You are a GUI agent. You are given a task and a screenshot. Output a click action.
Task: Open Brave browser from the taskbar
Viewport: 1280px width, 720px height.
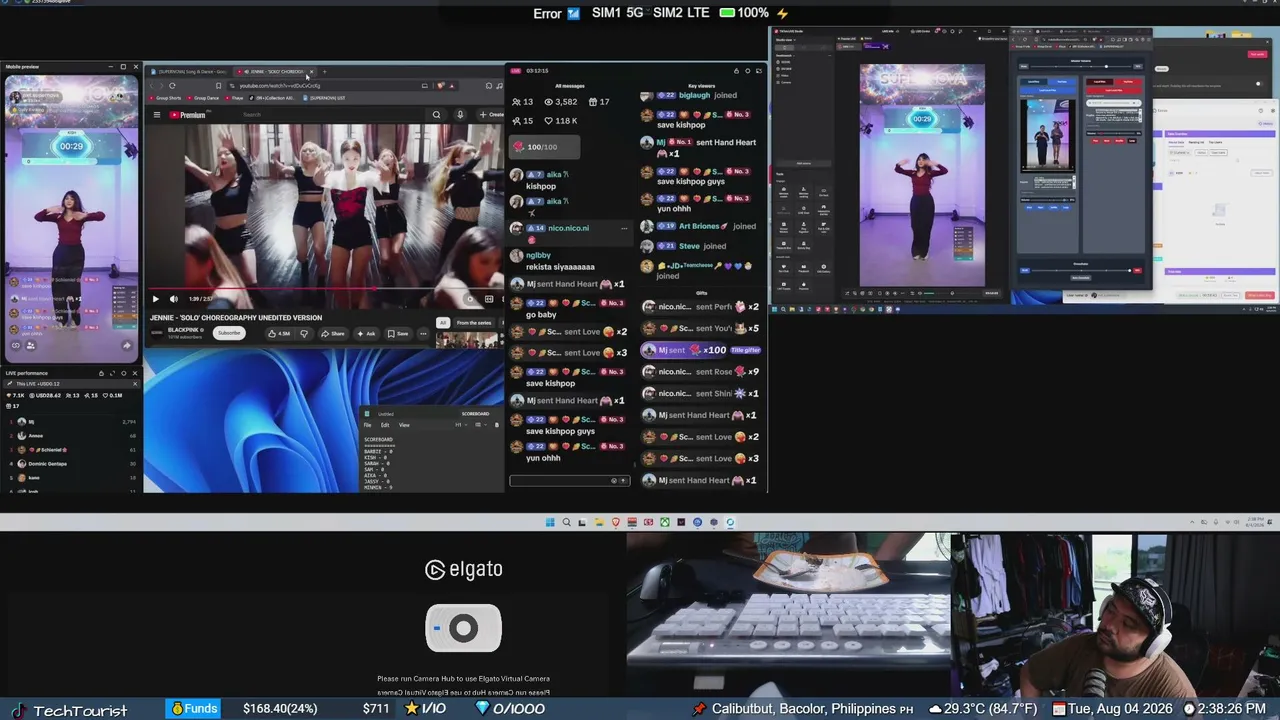(615, 522)
